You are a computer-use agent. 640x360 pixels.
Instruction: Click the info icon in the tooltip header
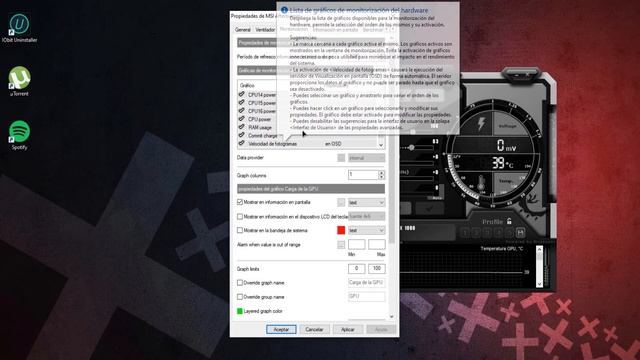284,10
